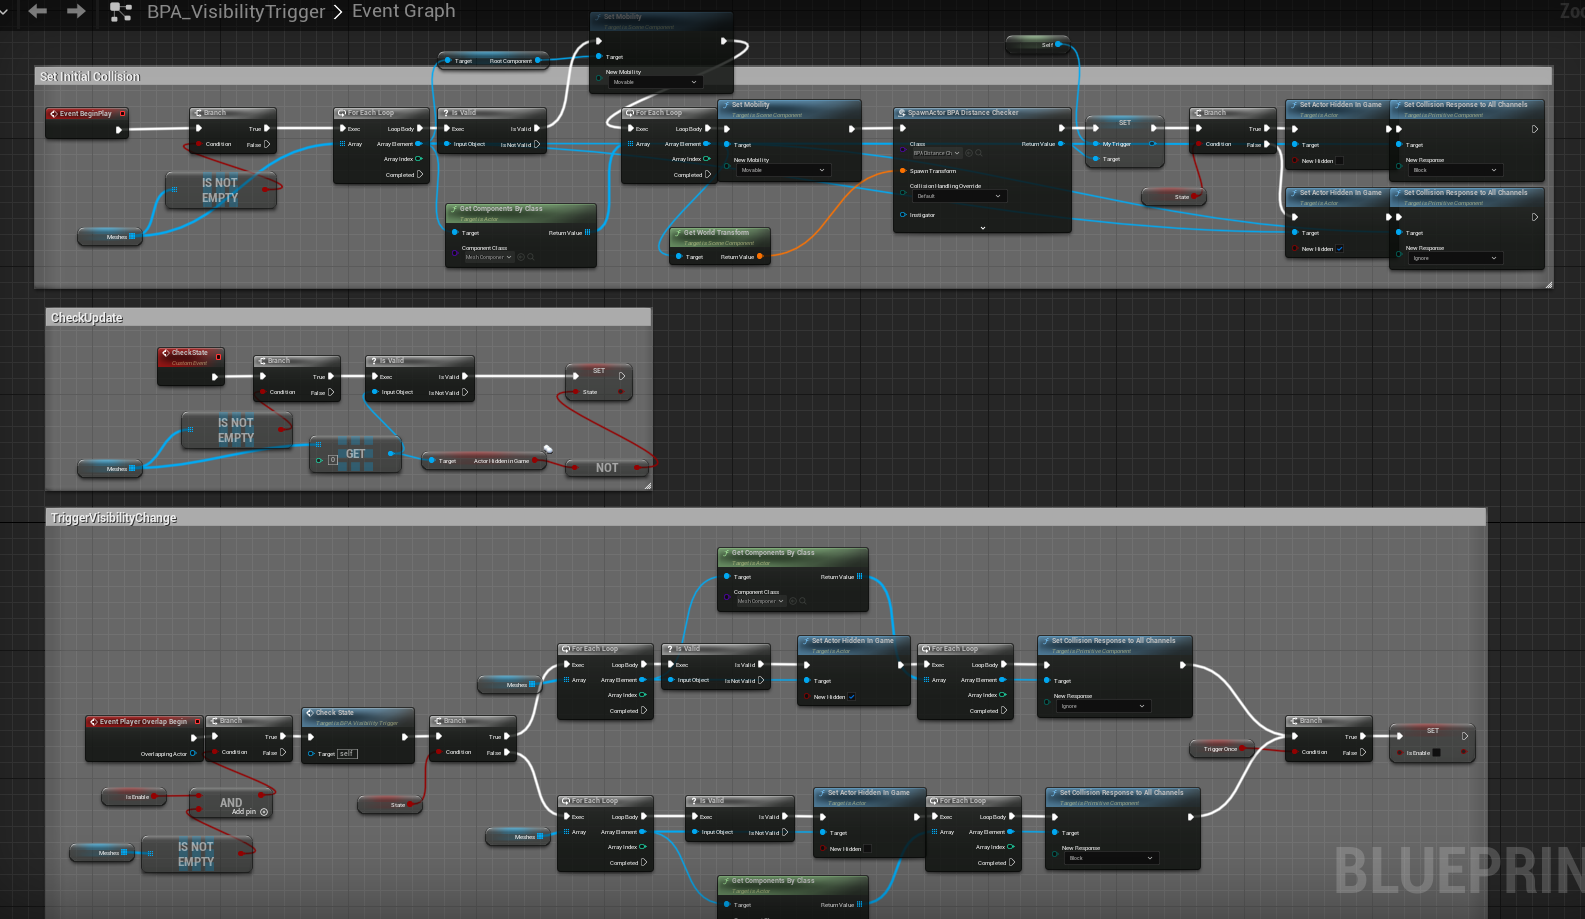The image size is (1585, 919).
Task: Toggle Is Enable checkbox on the SET node
Action: coord(1436,753)
